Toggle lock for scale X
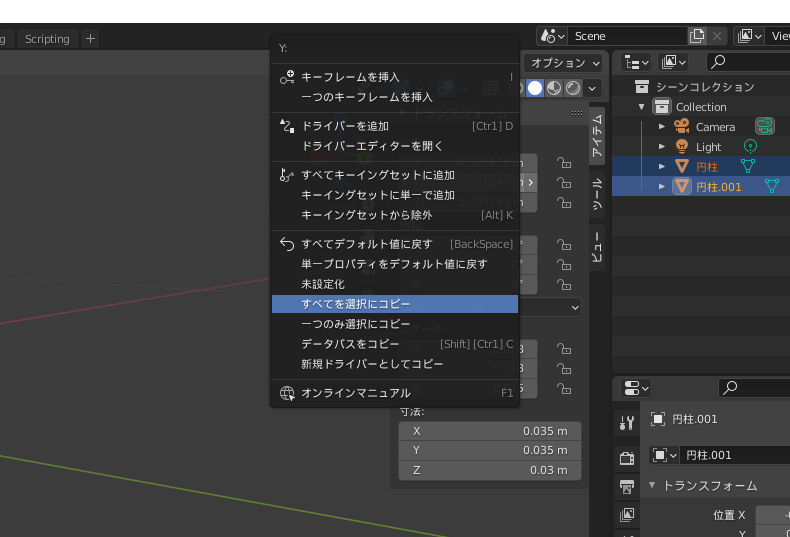The width and height of the screenshot is (790, 537). click(x=564, y=349)
